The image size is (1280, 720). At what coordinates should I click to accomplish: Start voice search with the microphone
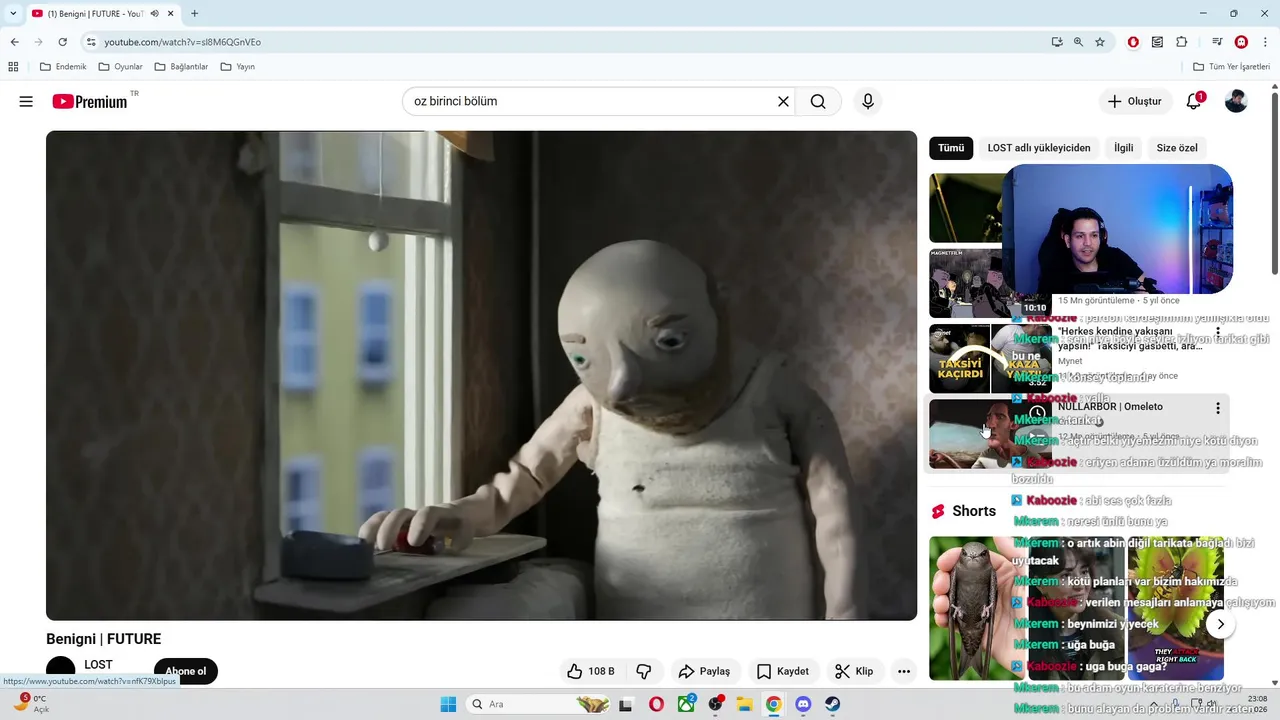[x=867, y=101]
